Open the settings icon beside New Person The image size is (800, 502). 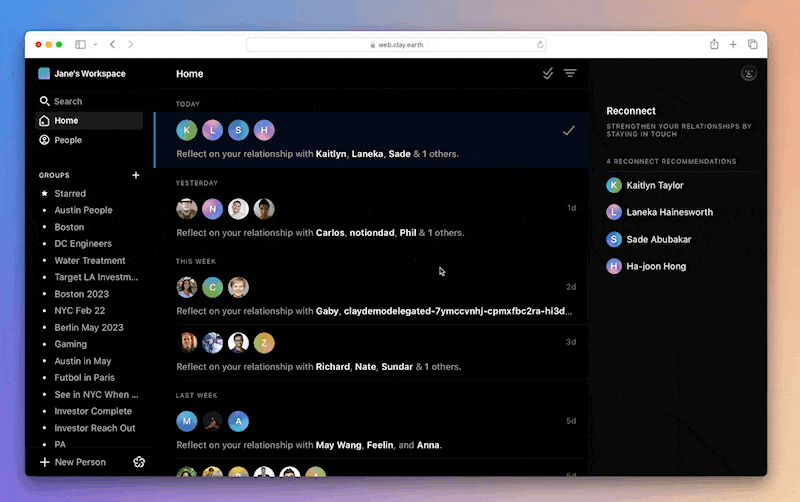[139, 462]
